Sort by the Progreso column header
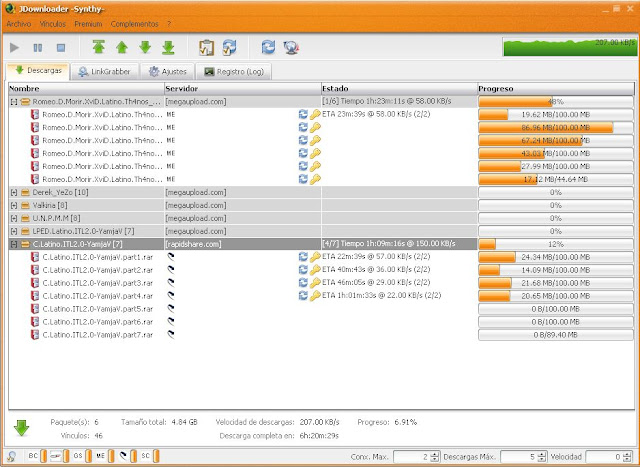The width and height of the screenshot is (640, 467). click(556, 89)
